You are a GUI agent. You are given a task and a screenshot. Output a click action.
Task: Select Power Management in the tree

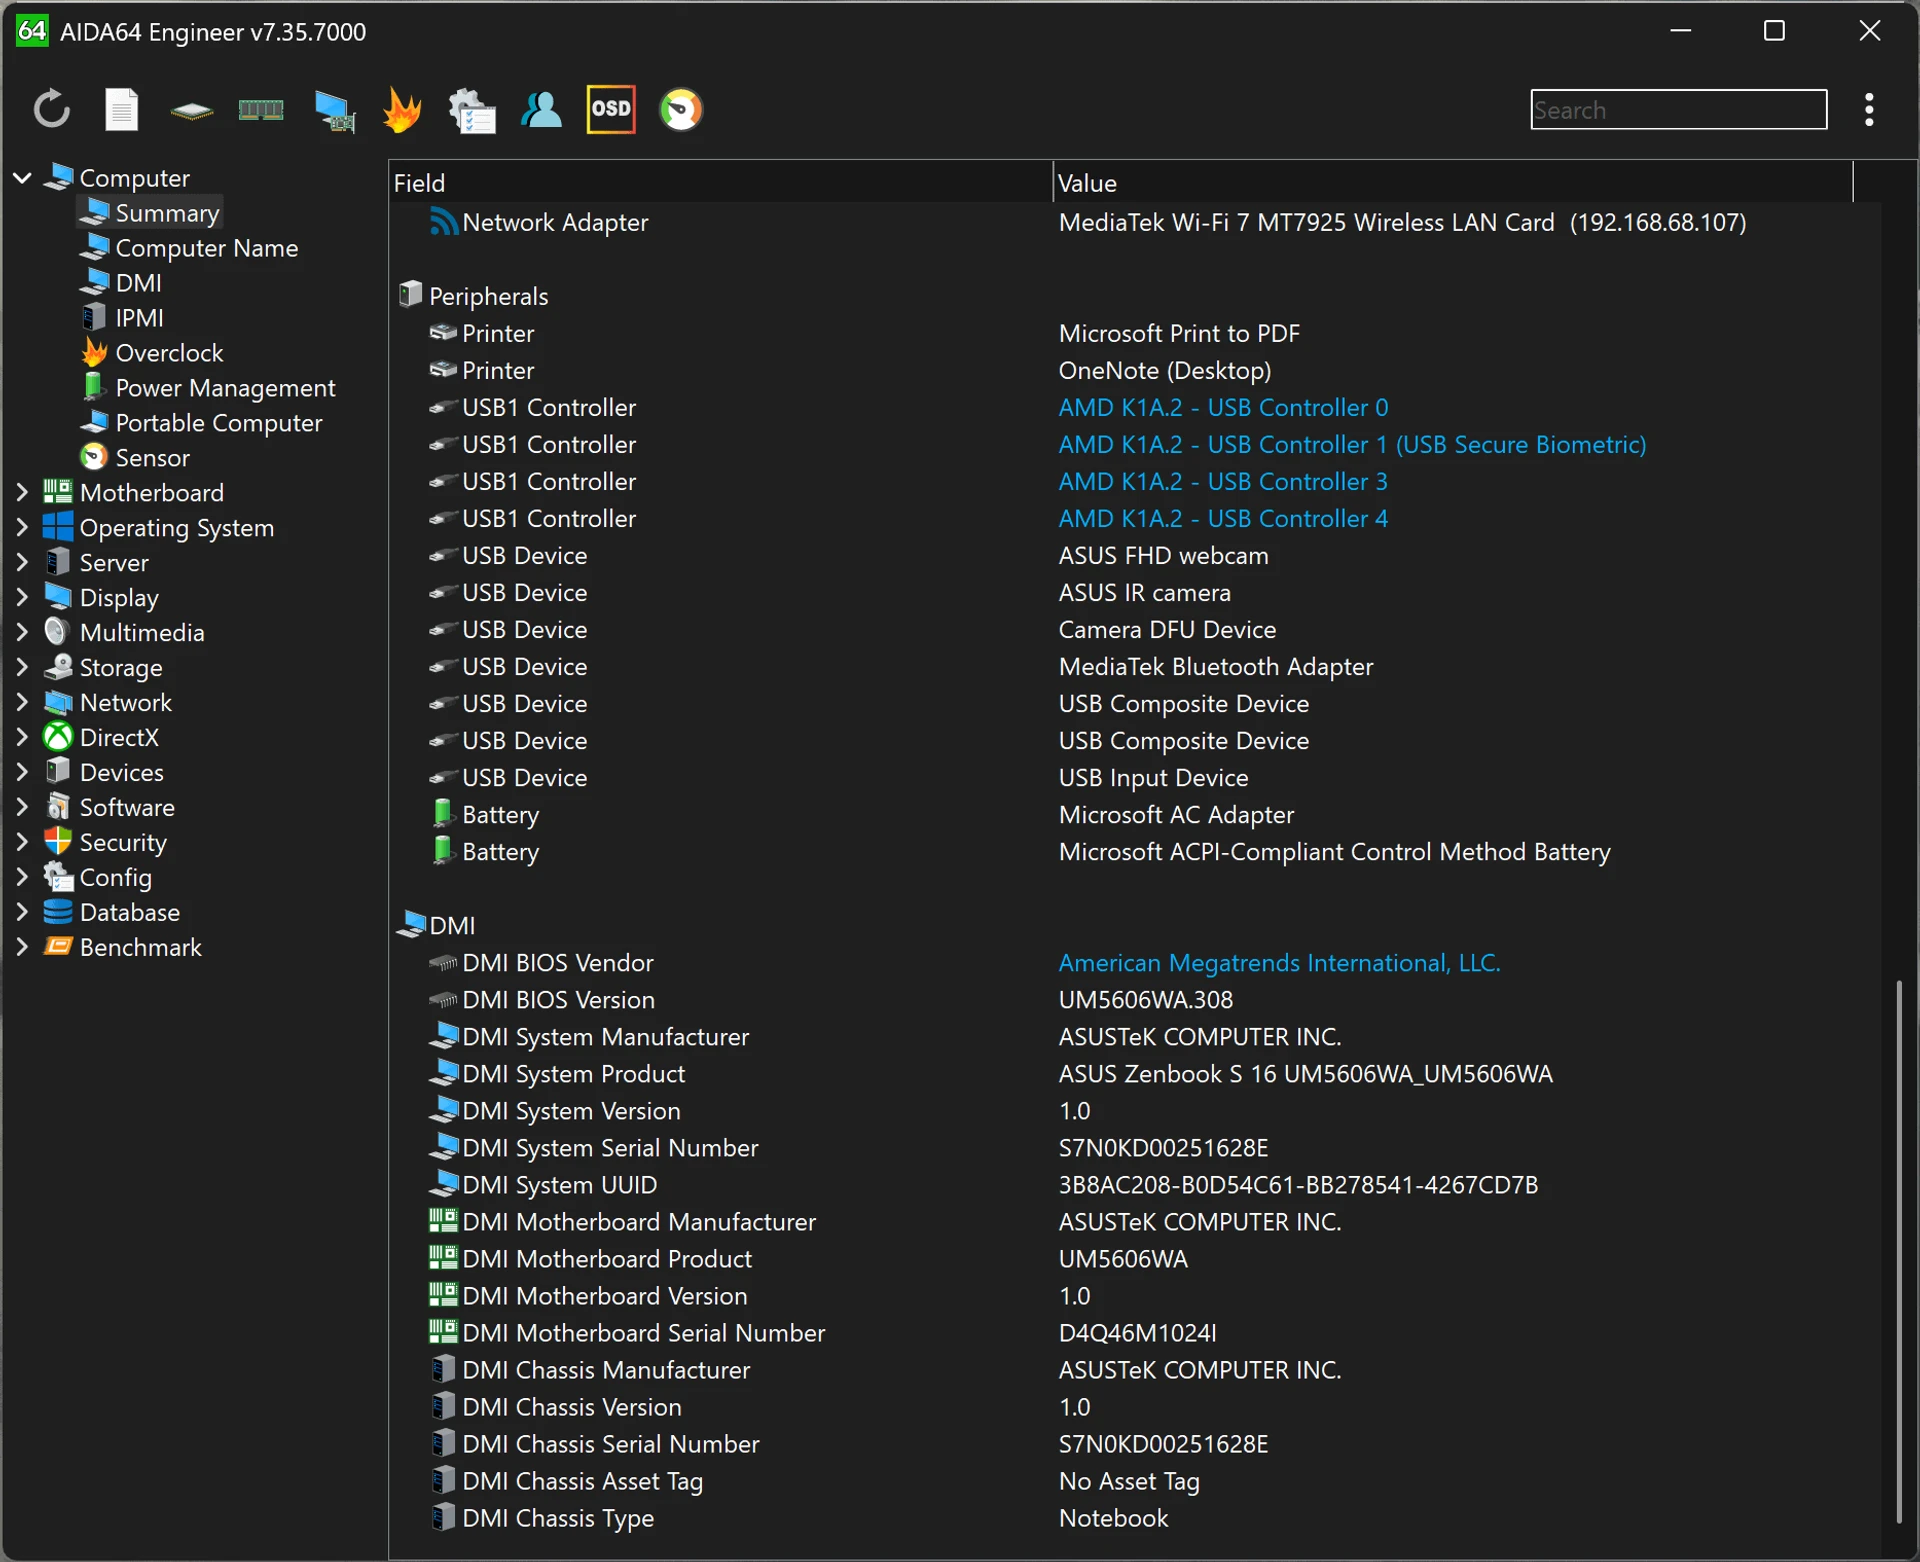pyautogui.click(x=208, y=388)
